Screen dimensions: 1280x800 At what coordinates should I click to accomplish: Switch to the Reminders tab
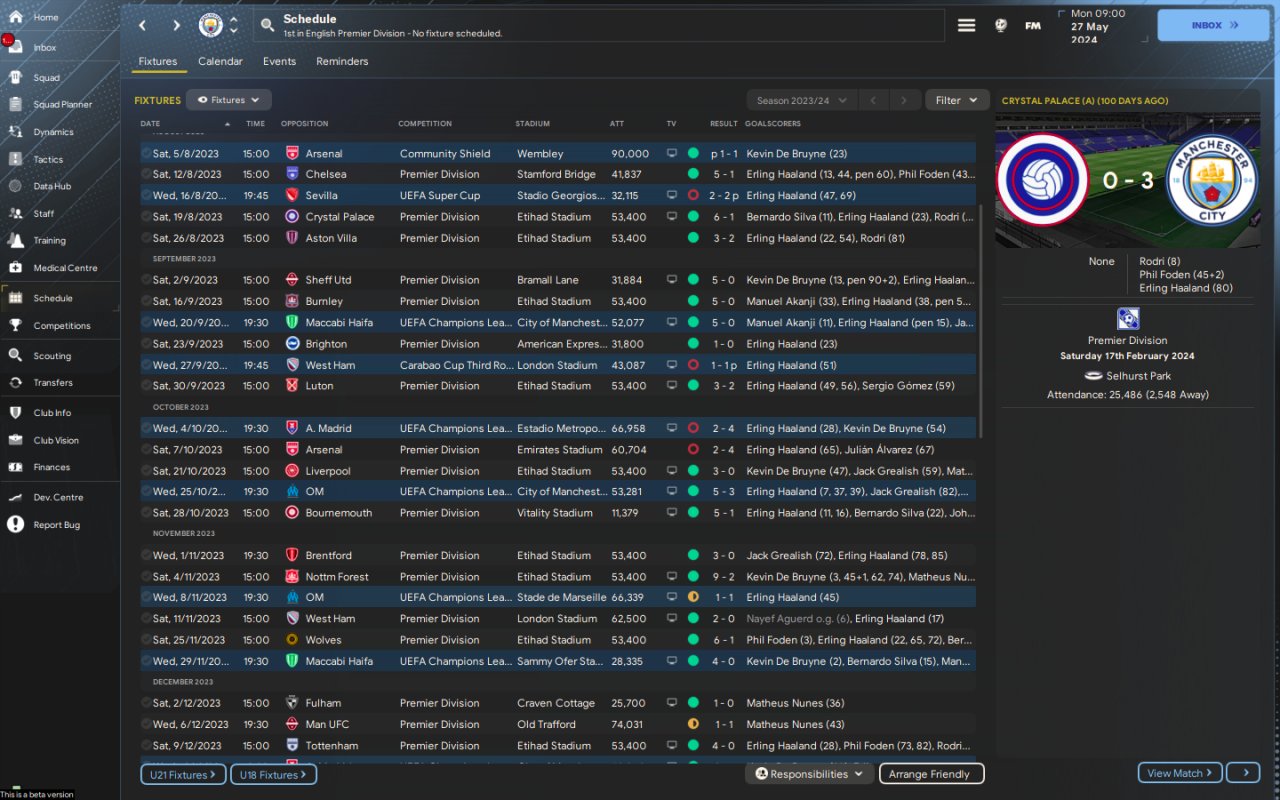342,61
